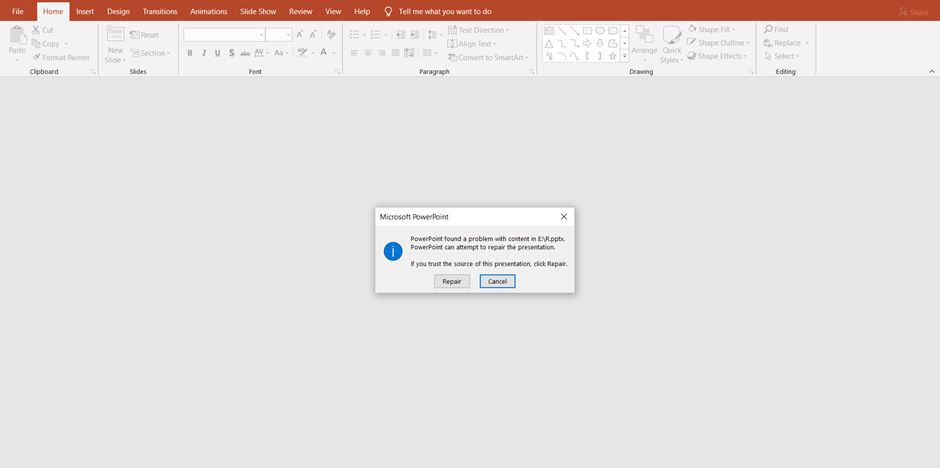Image resolution: width=940 pixels, height=468 pixels.
Task: Click the Arrange icon
Action: click(644, 35)
